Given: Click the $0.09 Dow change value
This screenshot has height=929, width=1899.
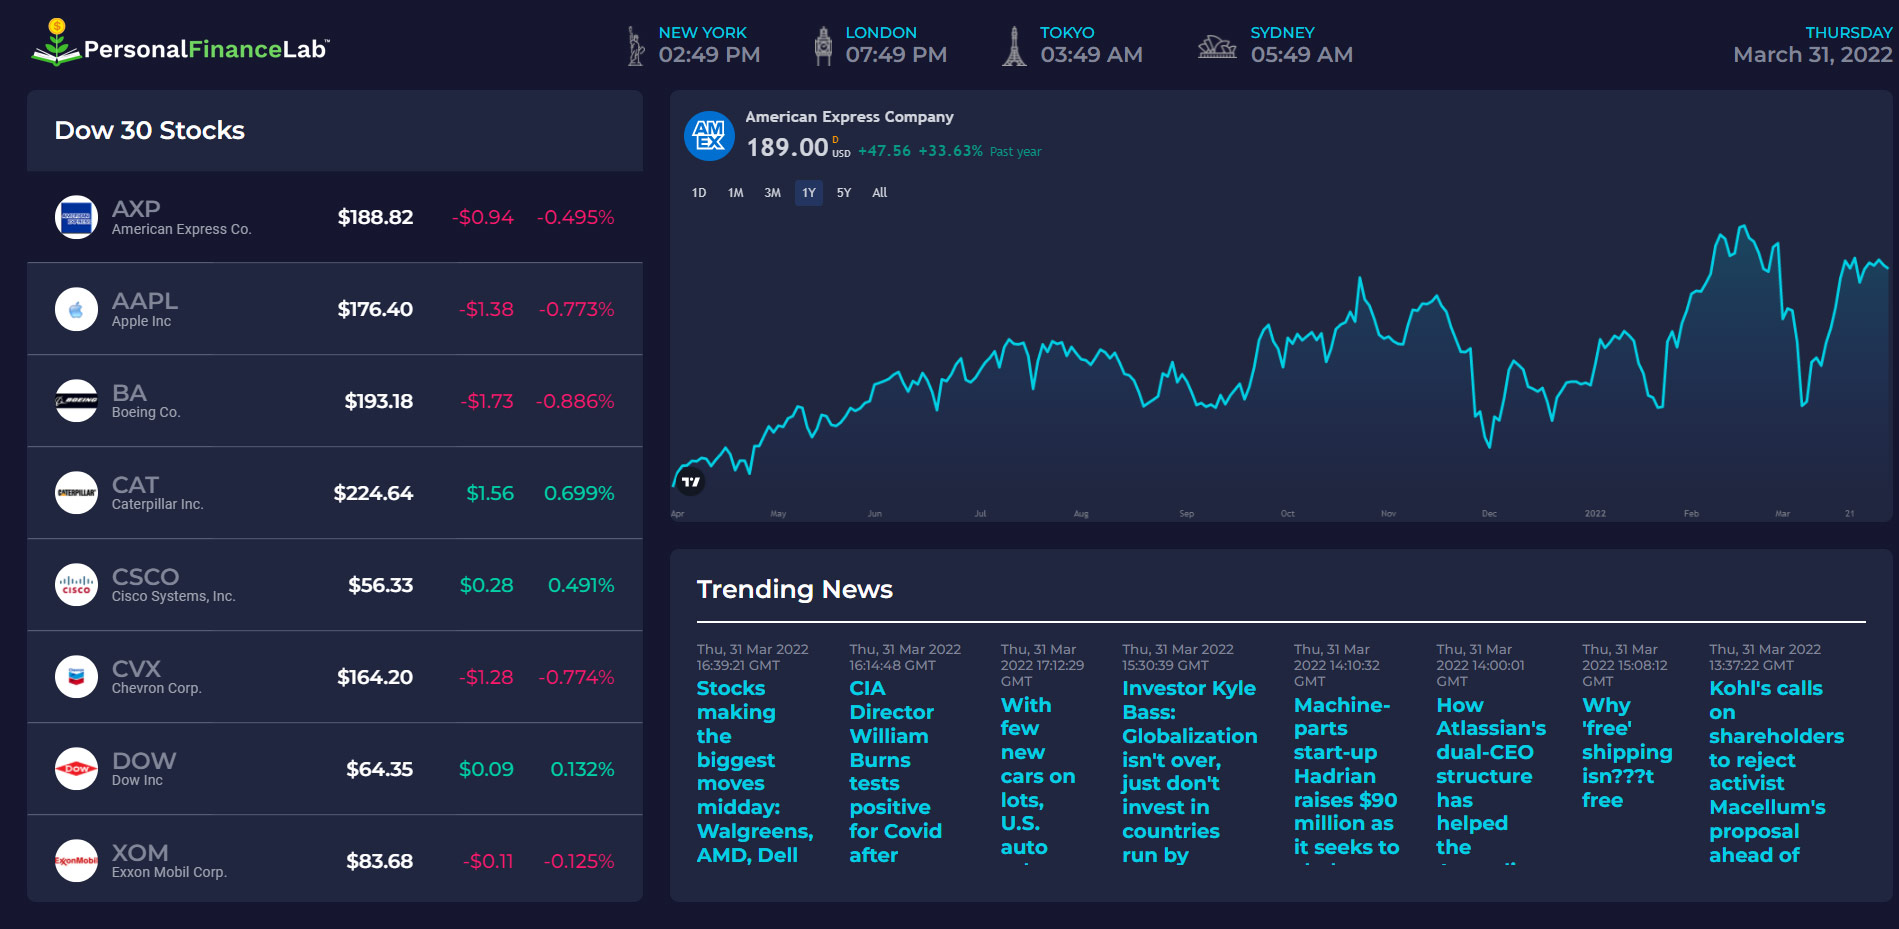Looking at the screenshot, I should [486, 769].
